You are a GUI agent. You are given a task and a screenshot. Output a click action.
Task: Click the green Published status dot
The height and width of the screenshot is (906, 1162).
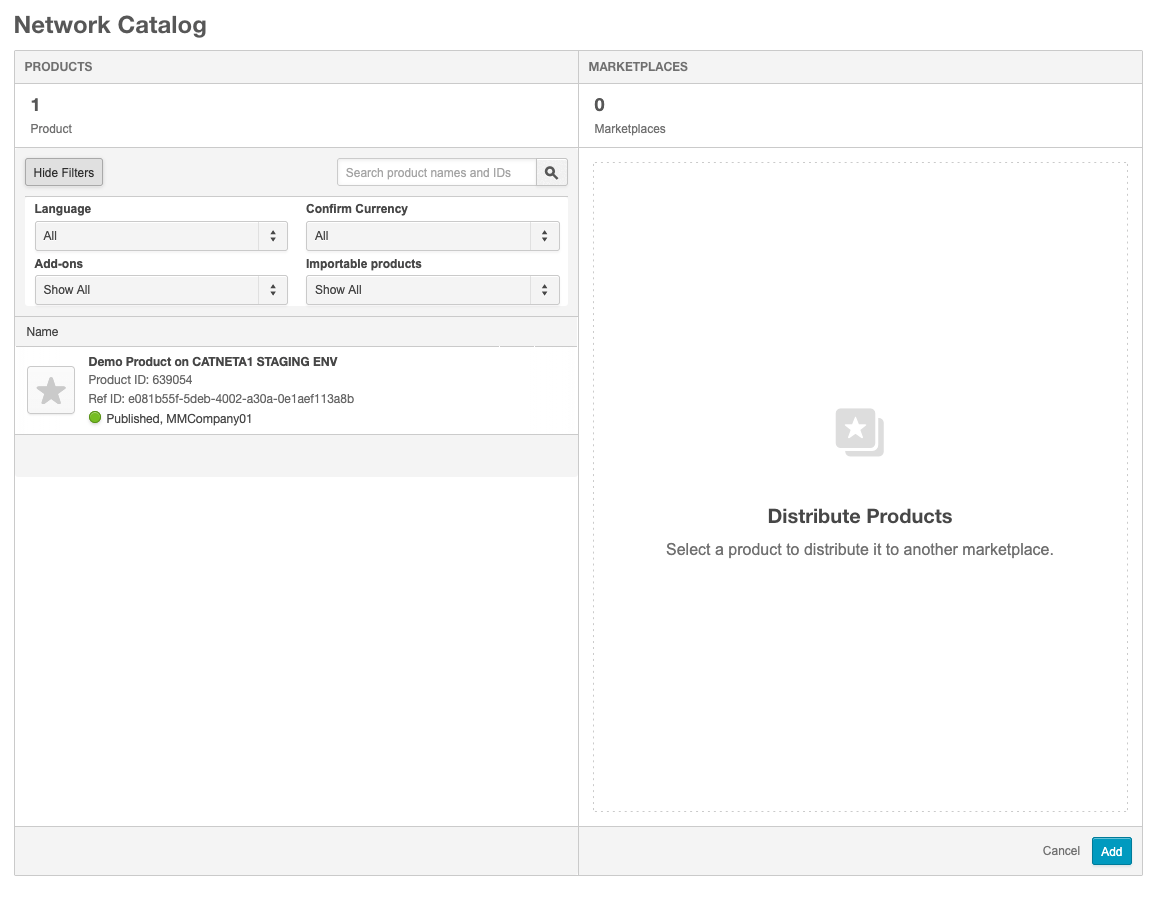click(96, 418)
